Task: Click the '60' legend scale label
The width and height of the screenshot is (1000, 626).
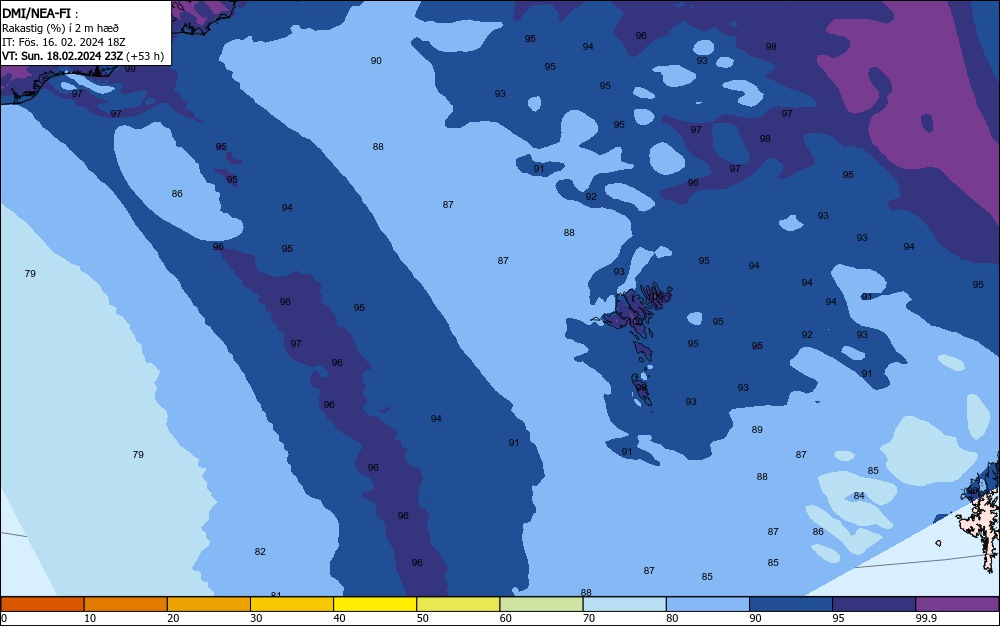Action: (505, 618)
